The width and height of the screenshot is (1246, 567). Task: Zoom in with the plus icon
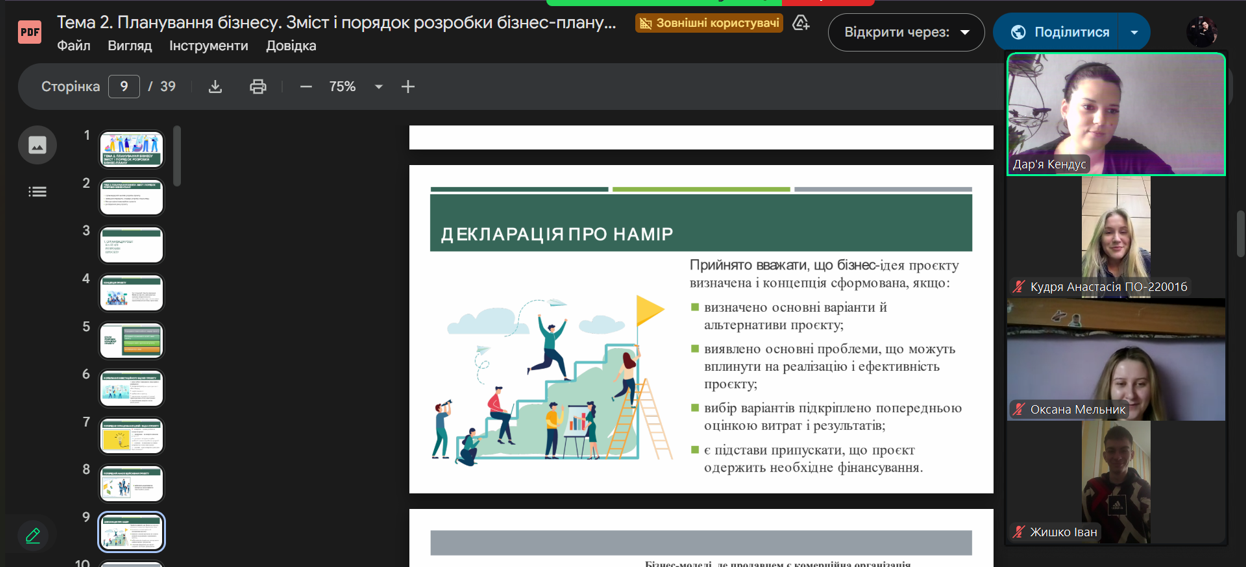(408, 87)
